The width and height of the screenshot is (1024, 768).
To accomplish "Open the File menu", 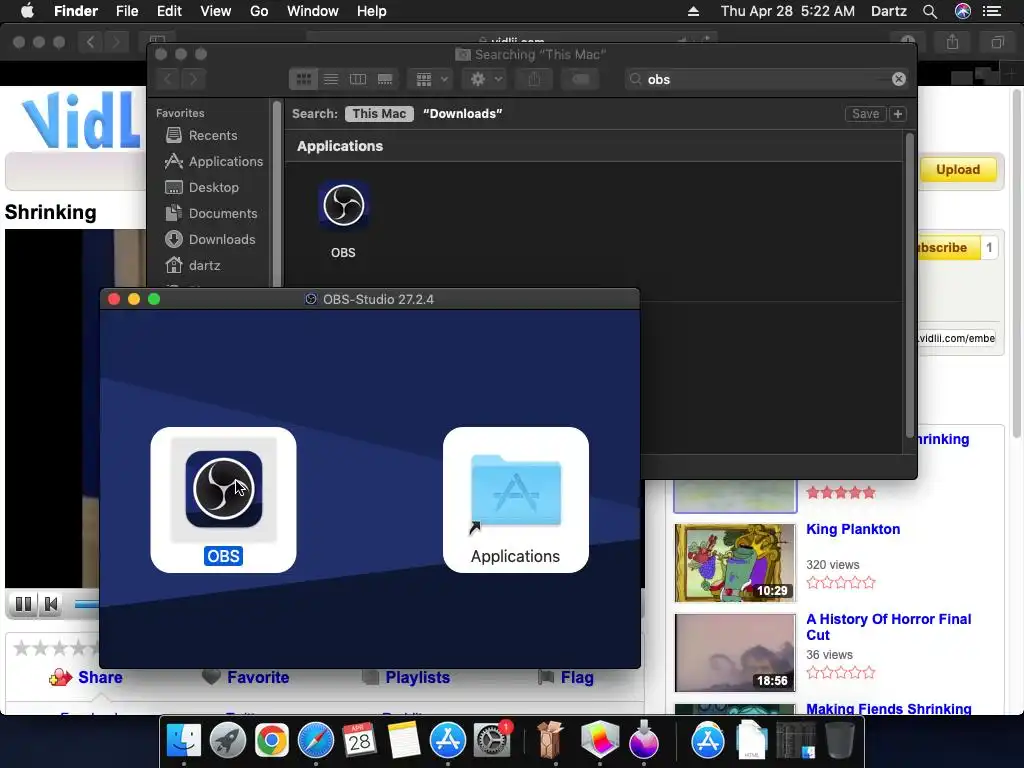I will click(127, 11).
